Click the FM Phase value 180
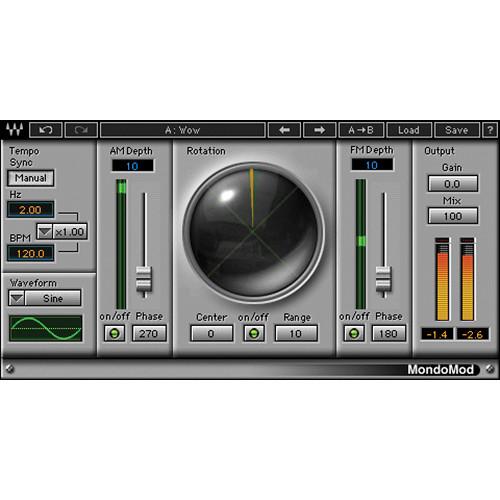The image size is (500, 500). (x=389, y=333)
